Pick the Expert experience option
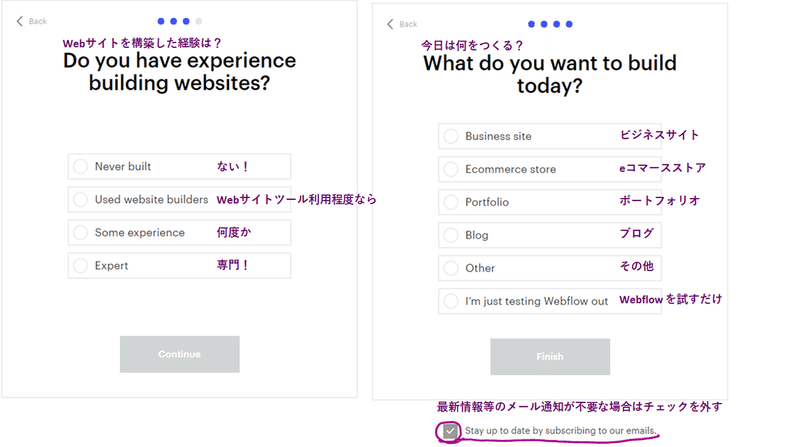Image resolution: width=800 pixels, height=447 pixels. 81,265
